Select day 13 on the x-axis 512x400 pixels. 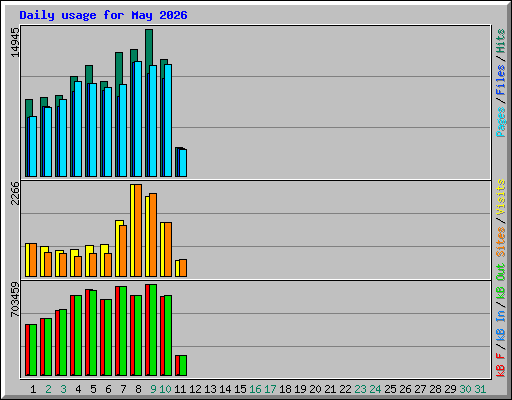[210, 389]
